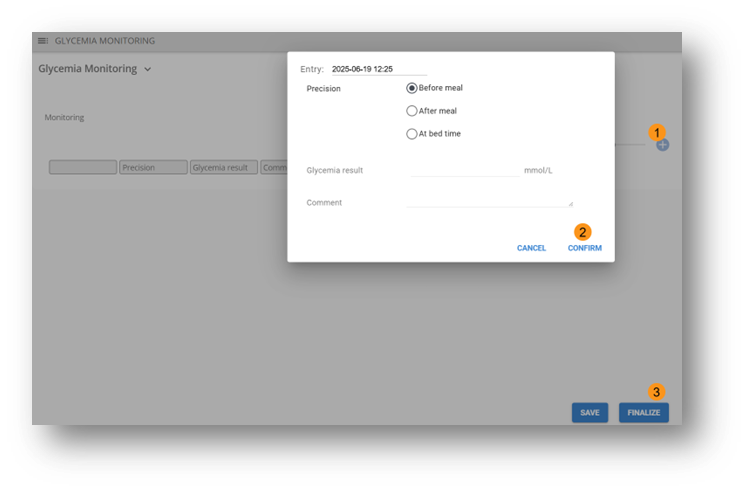Click into the Comment text area

coord(488,201)
